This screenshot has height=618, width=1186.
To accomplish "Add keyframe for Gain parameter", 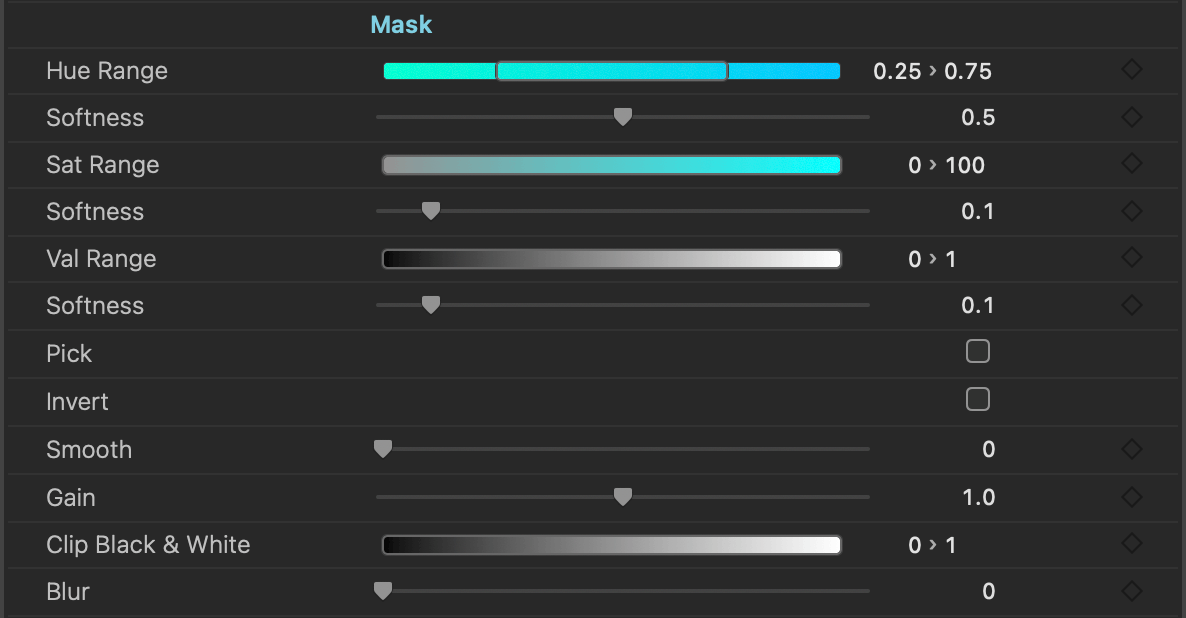I will click(1131, 496).
